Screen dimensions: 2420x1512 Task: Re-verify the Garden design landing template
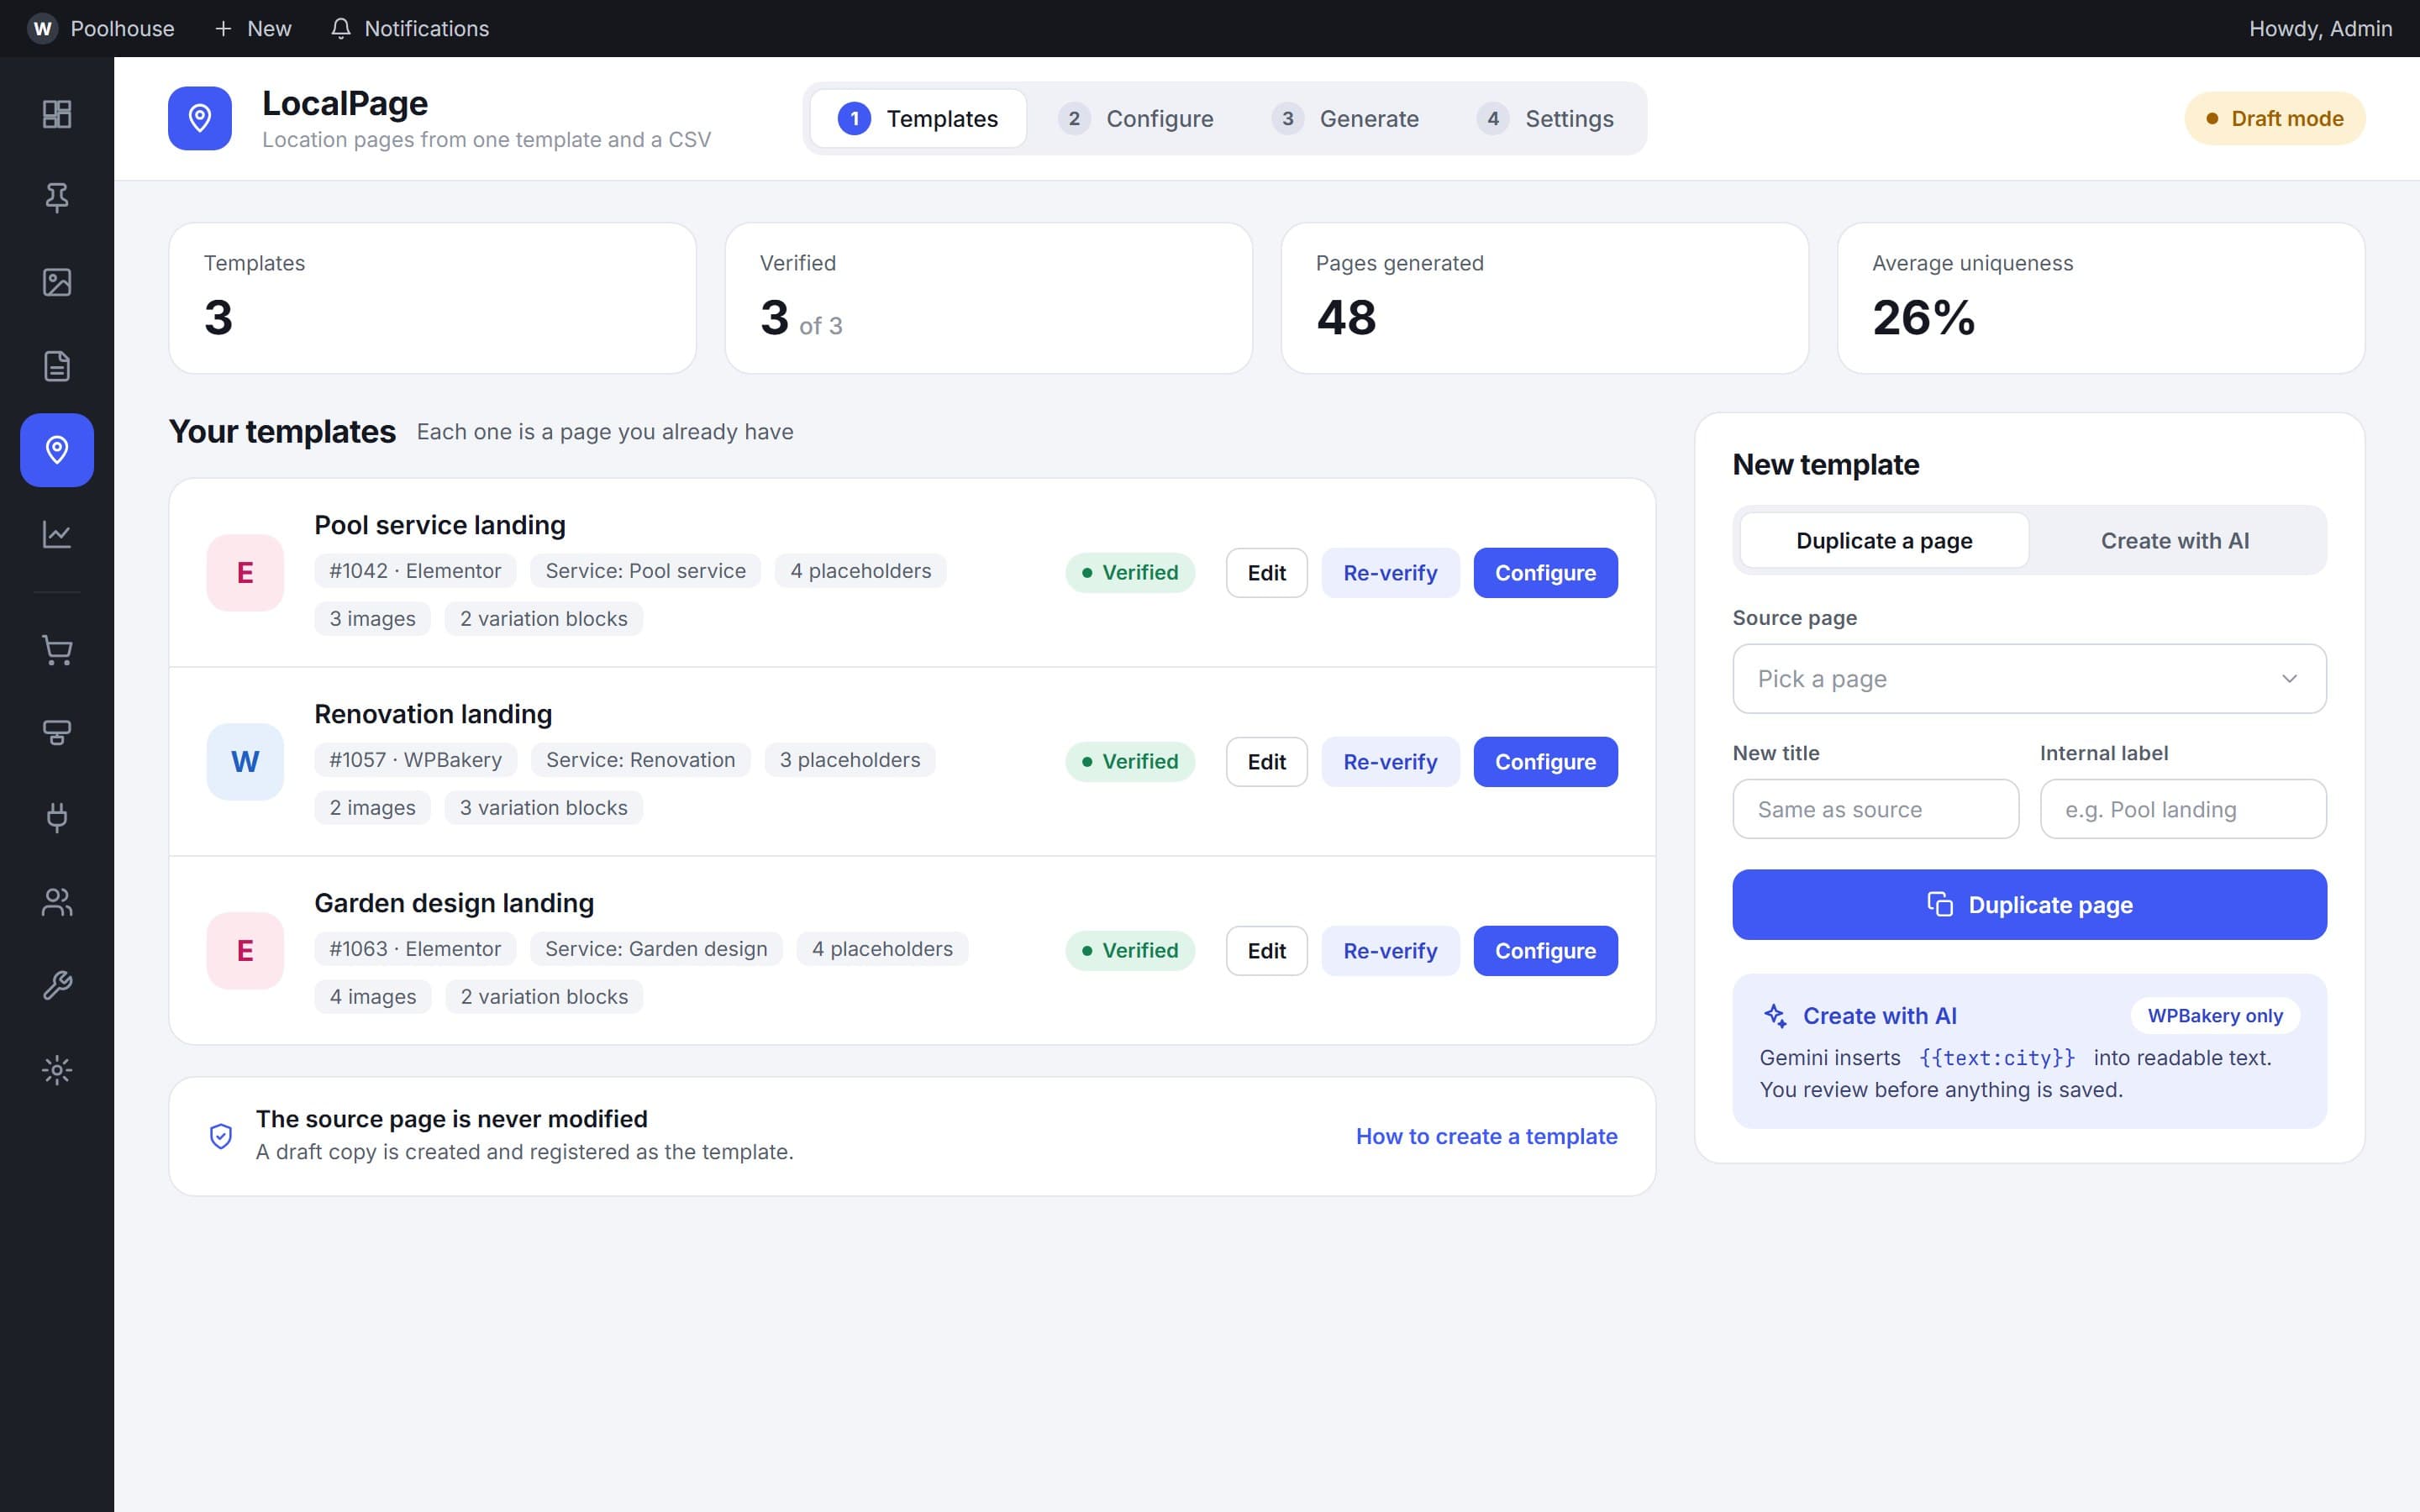1390,950
